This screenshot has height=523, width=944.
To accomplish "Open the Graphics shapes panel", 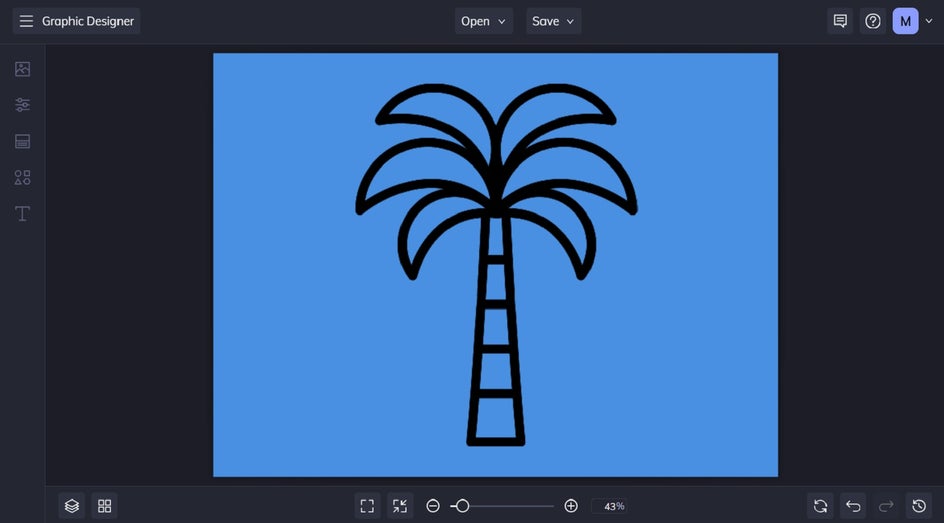I will tap(22, 178).
